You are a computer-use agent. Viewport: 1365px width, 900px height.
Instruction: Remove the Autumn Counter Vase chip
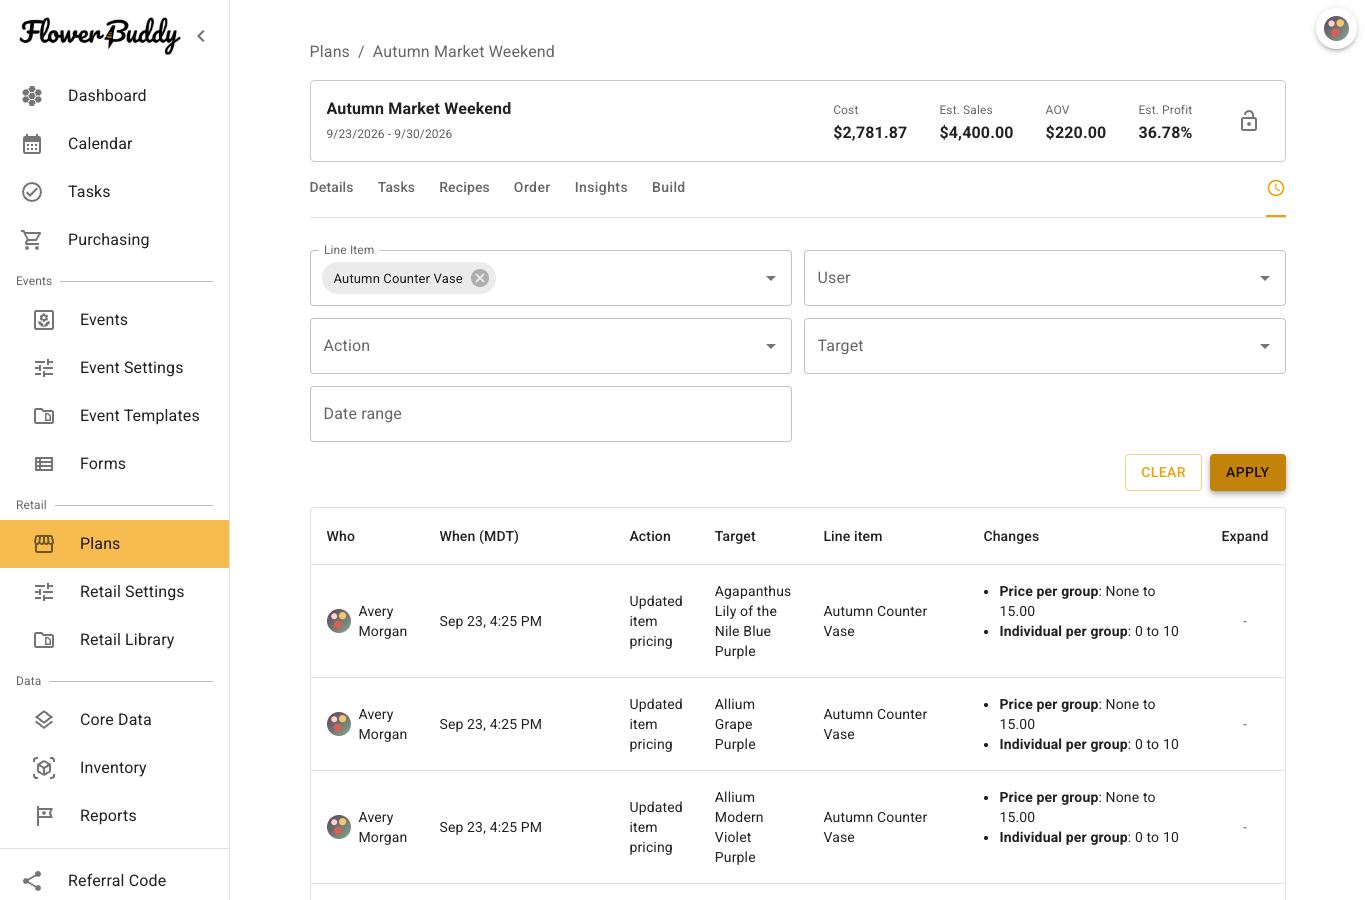click(x=480, y=278)
